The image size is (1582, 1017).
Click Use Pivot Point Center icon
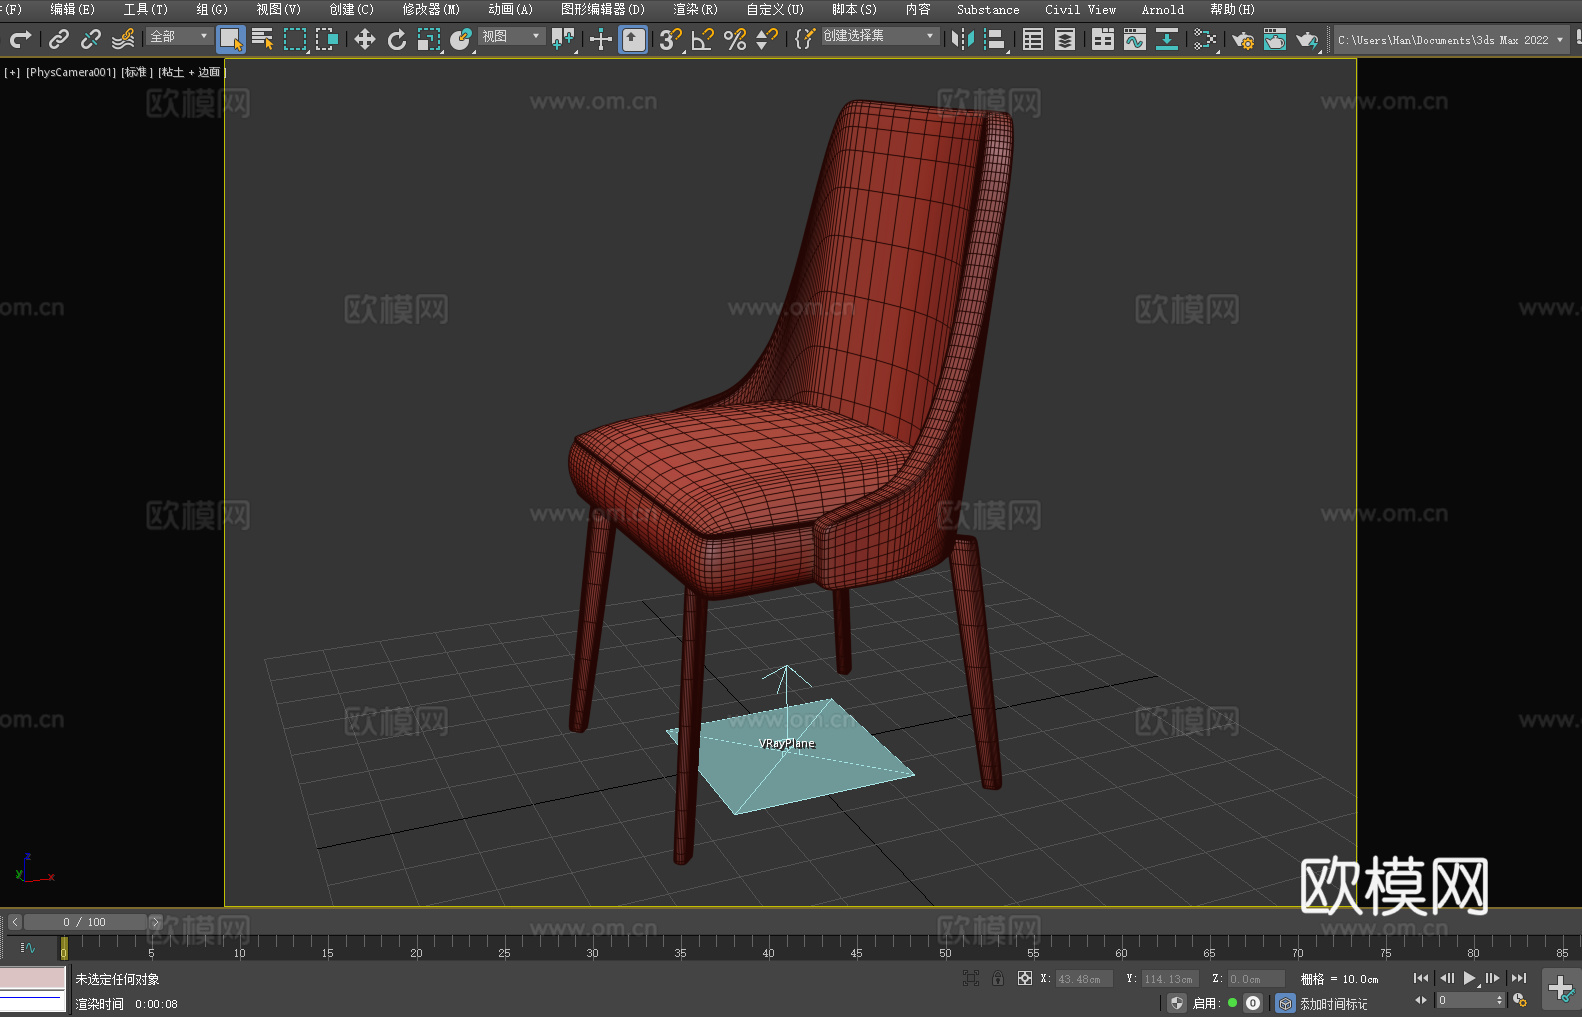coord(563,39)
